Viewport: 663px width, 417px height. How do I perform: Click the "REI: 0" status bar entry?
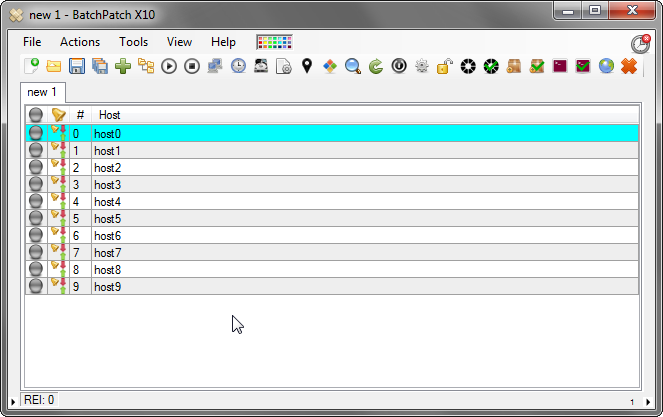(39, 400)
